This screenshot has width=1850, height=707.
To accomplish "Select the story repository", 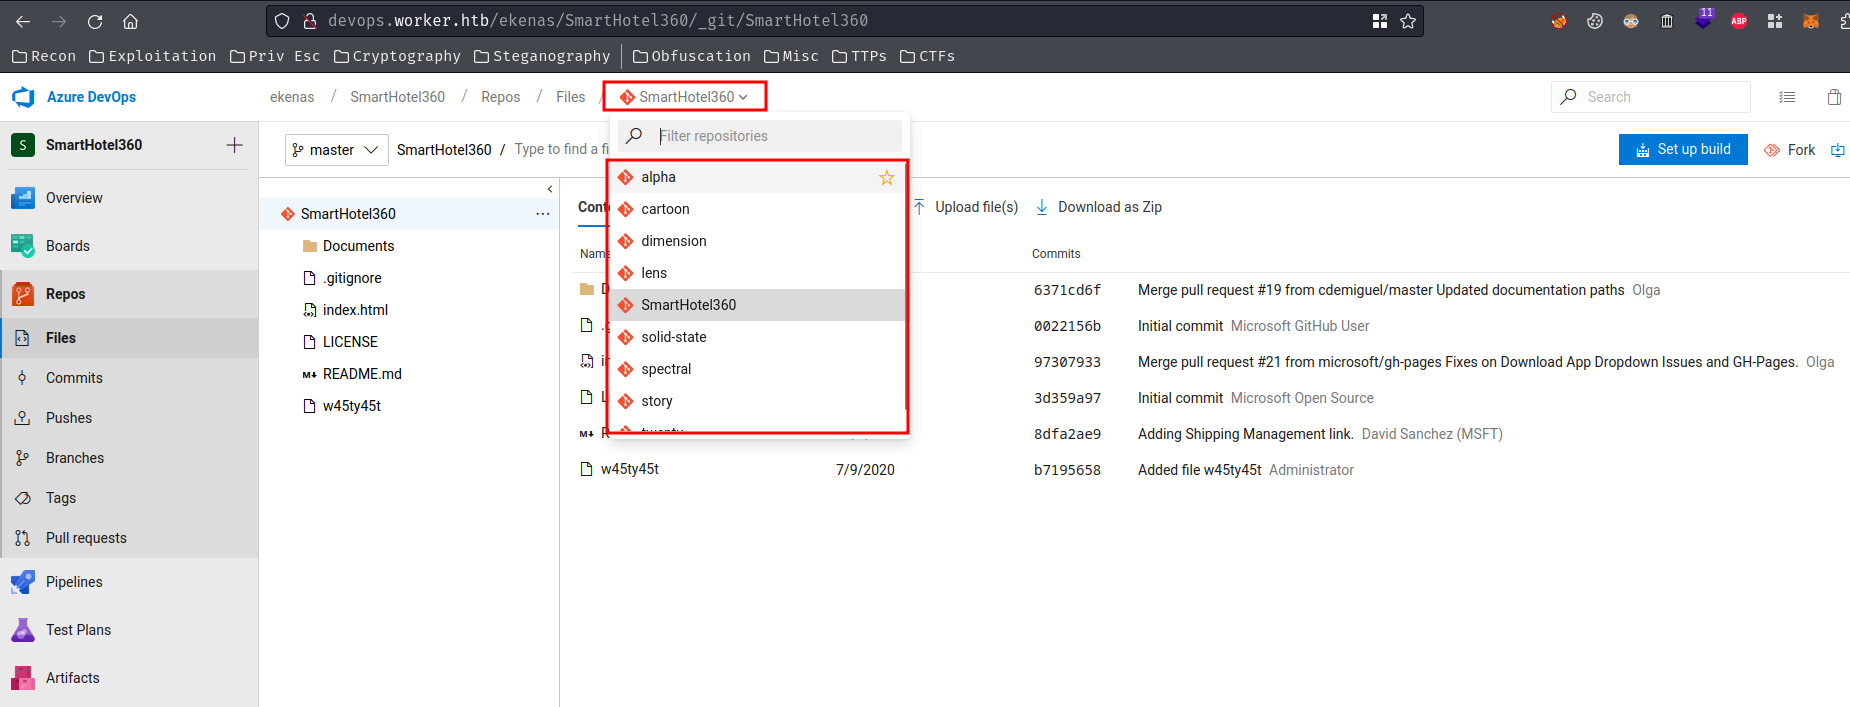I will (757, 401).
